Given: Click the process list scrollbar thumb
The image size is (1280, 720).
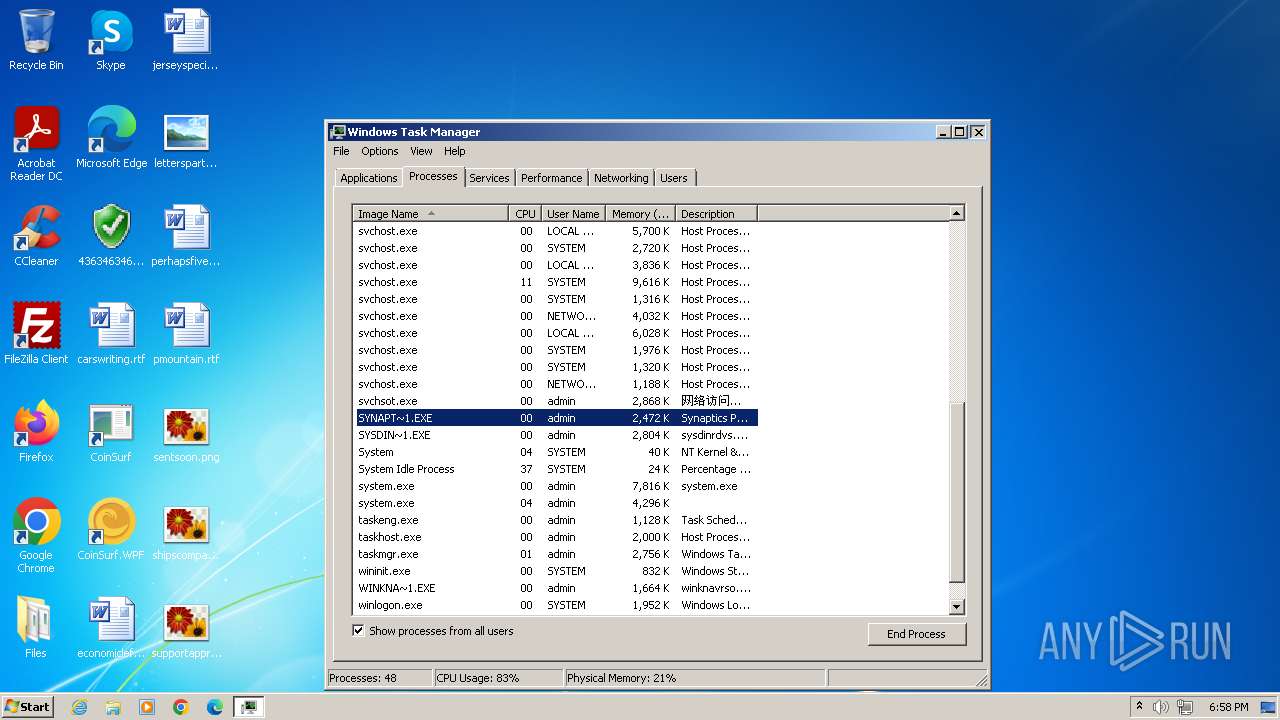Looking at the screenshot, I should [x=956, y=490].
